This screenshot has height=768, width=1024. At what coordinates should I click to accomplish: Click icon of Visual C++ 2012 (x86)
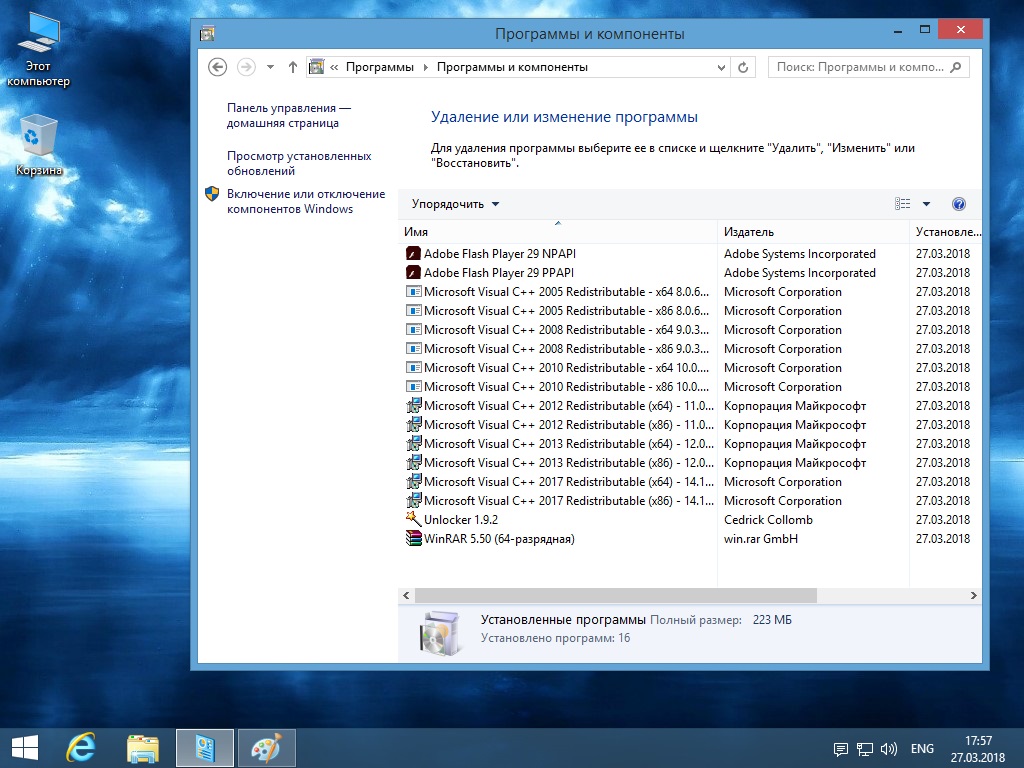click(x=413, y=424)
